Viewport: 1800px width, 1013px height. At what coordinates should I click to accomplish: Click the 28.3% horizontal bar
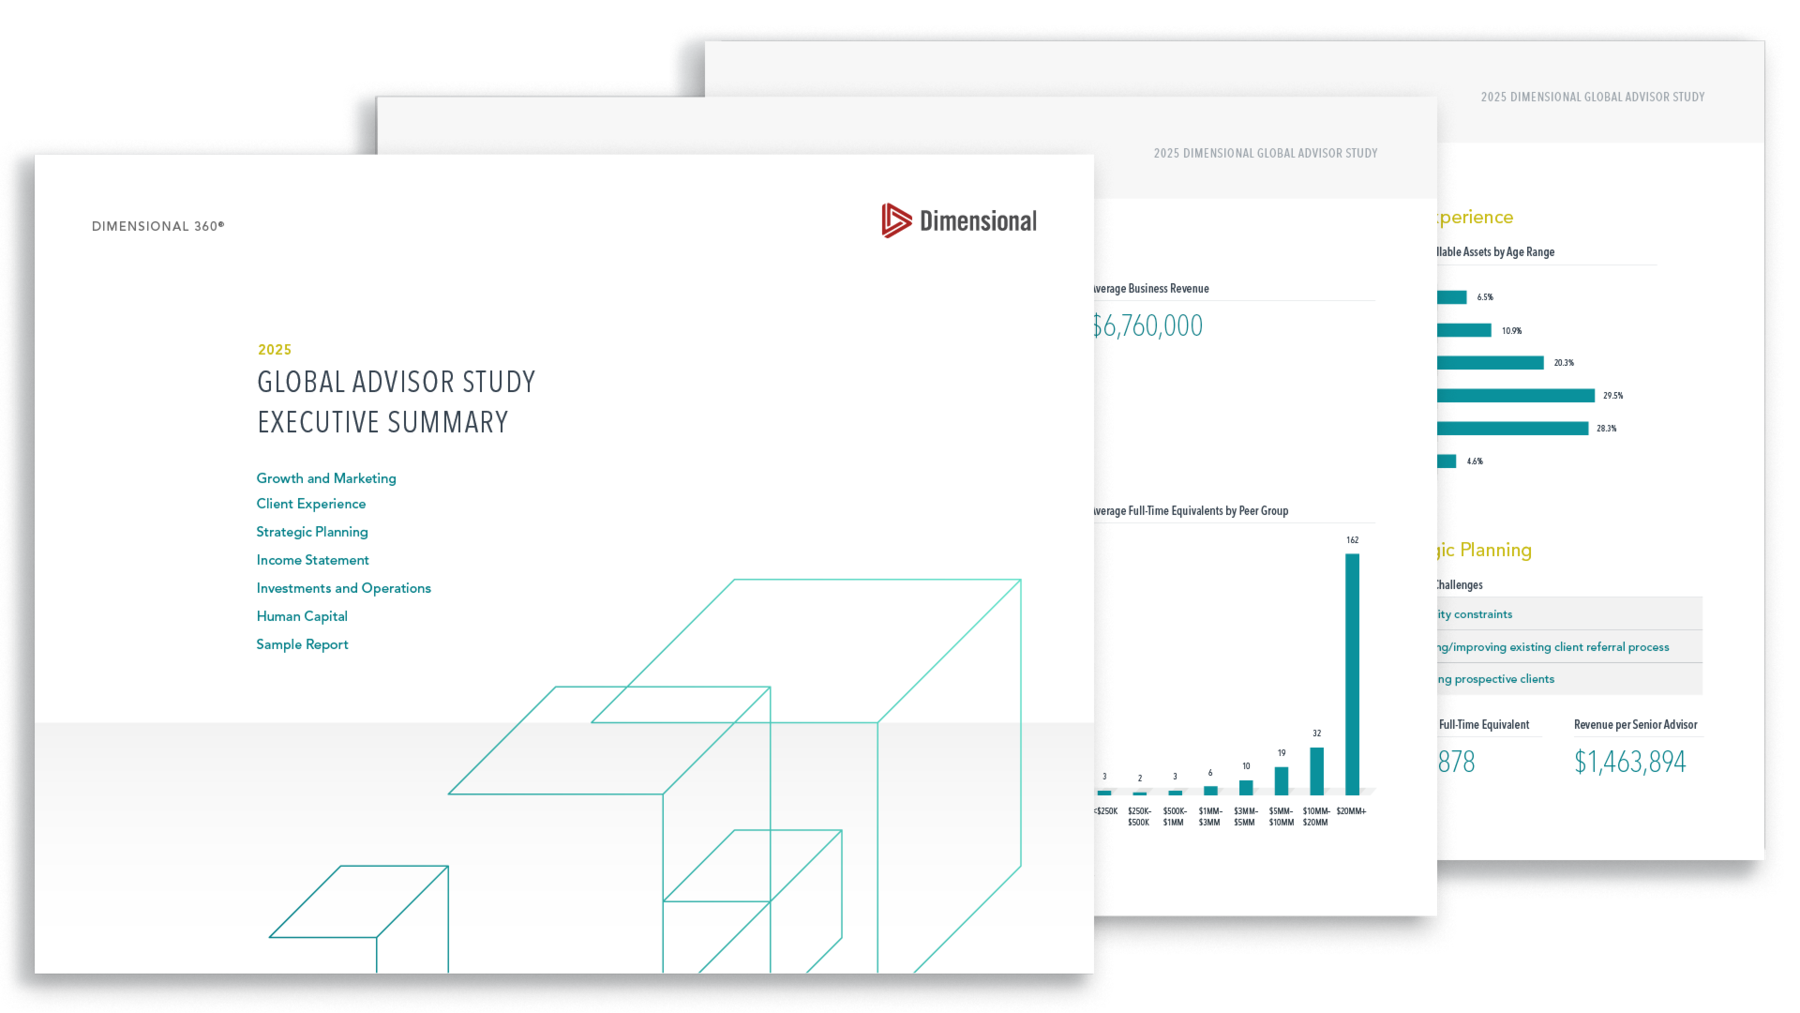pos(1513,429)
